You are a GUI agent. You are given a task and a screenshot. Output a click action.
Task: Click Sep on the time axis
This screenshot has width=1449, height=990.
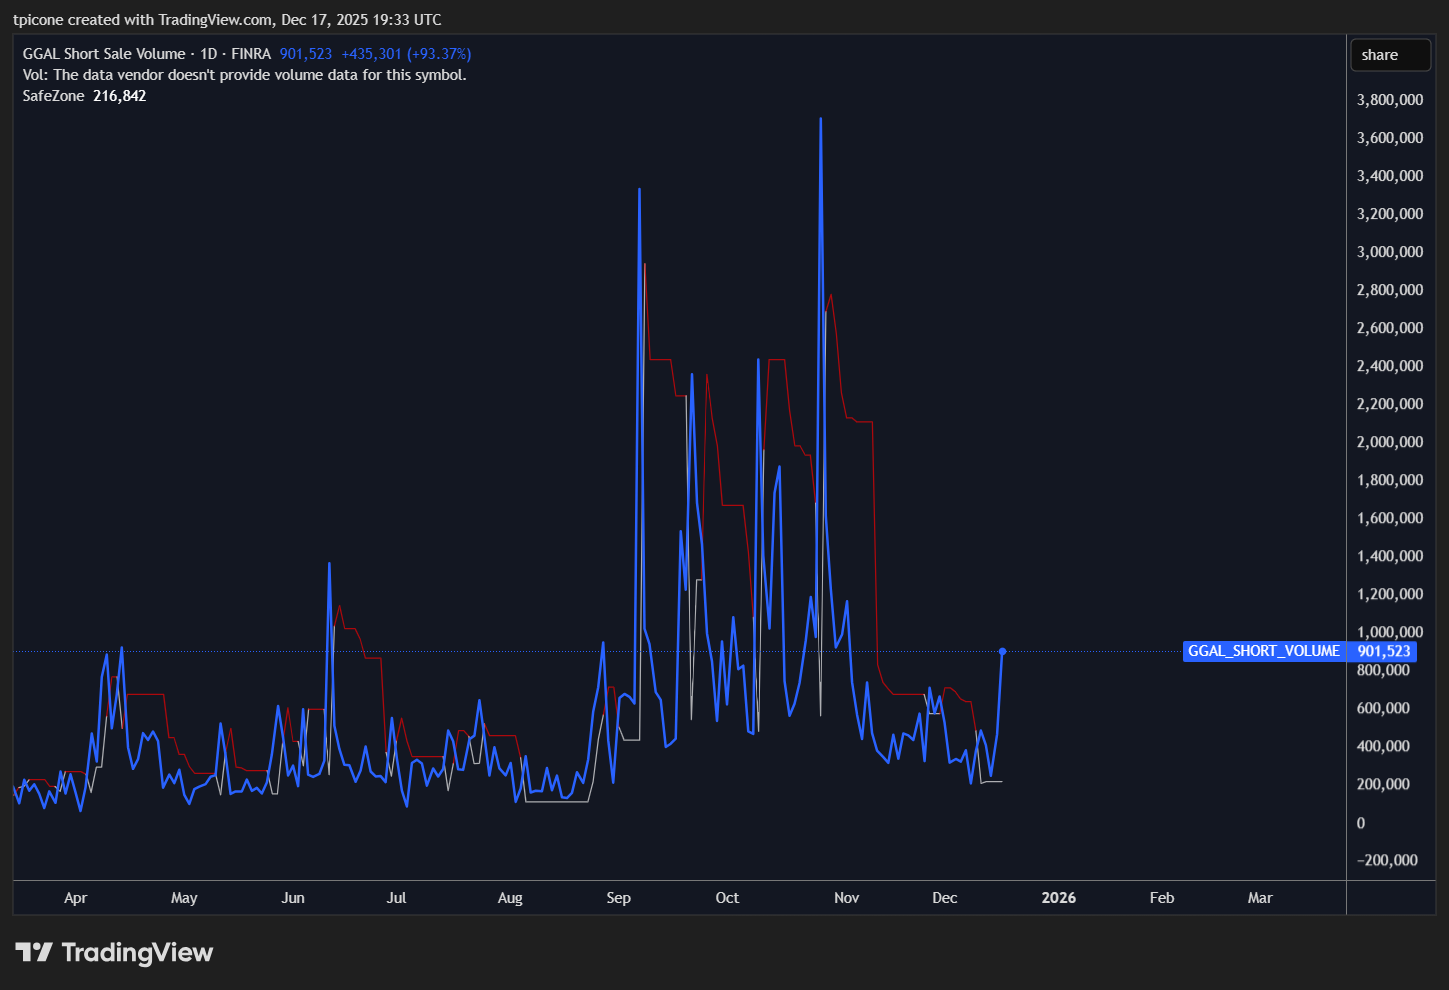point(618,897)
